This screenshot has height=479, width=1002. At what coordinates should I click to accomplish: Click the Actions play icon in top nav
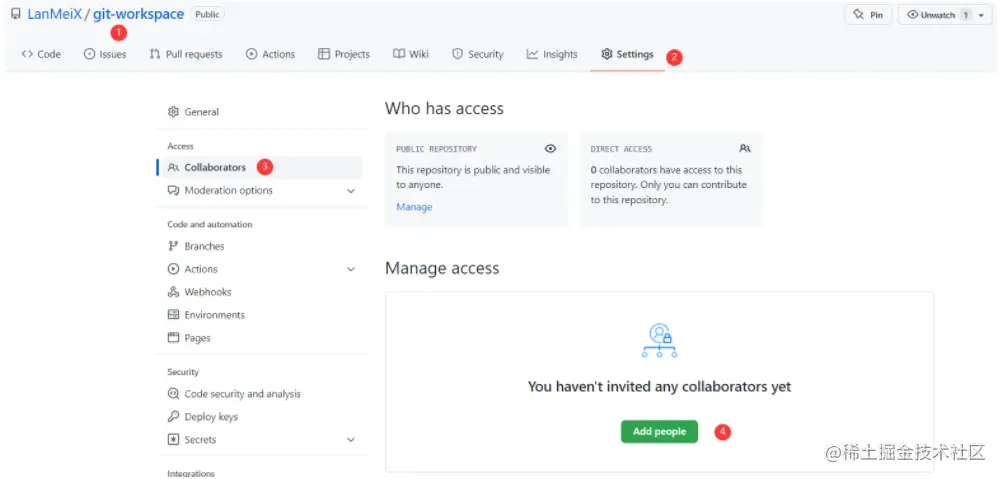point(252,54)
